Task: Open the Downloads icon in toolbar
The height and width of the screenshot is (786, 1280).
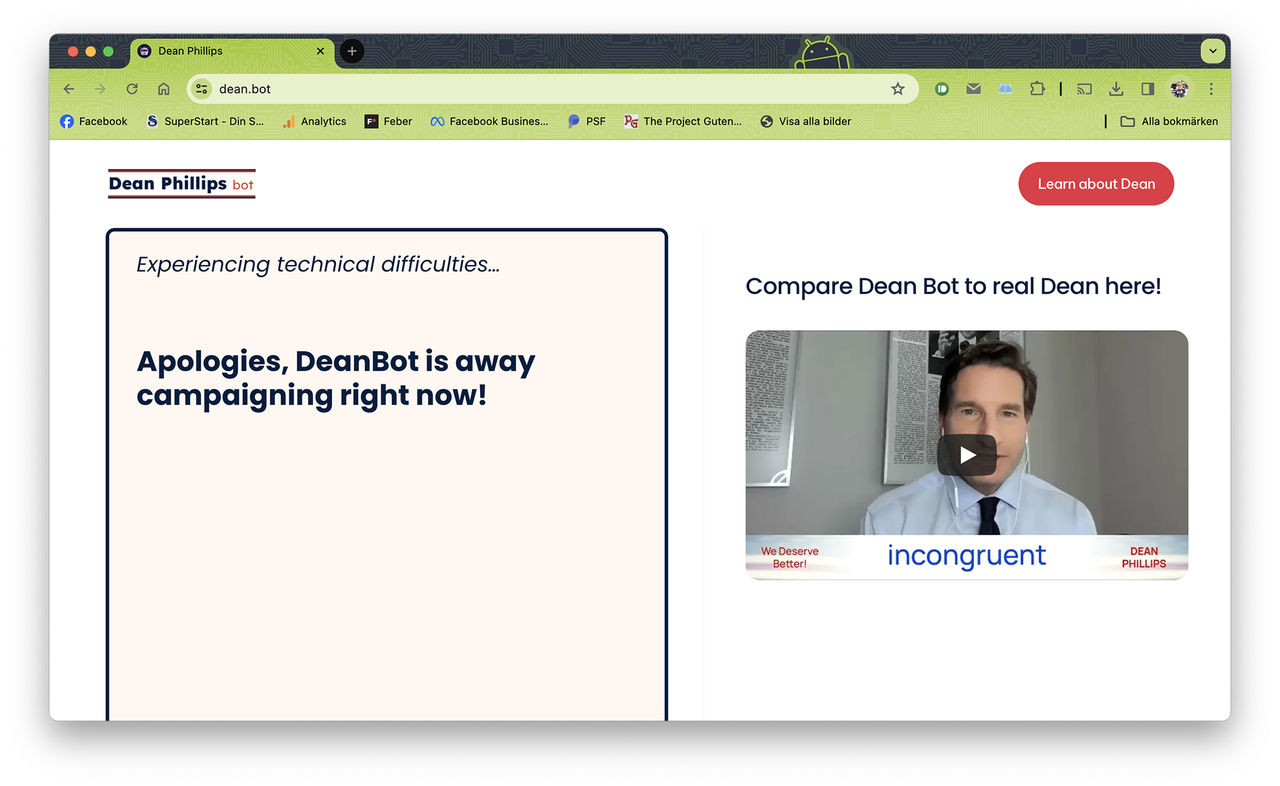Action: 1116,89
